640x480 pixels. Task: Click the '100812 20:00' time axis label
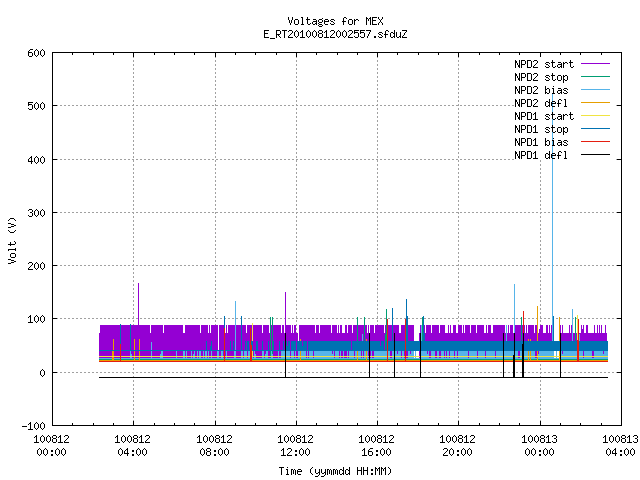tap(458, 446)
